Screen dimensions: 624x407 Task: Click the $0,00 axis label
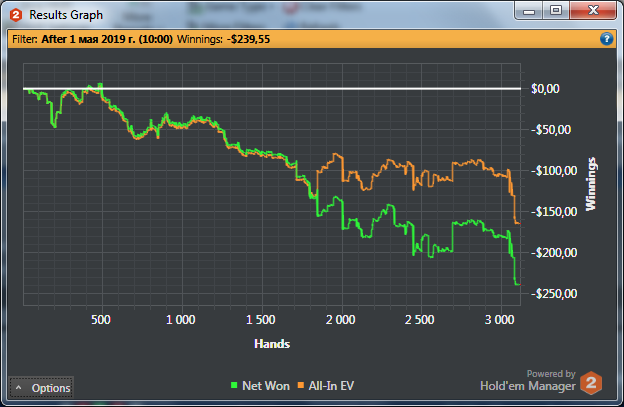pyautogui.click(x=545, y=89)
